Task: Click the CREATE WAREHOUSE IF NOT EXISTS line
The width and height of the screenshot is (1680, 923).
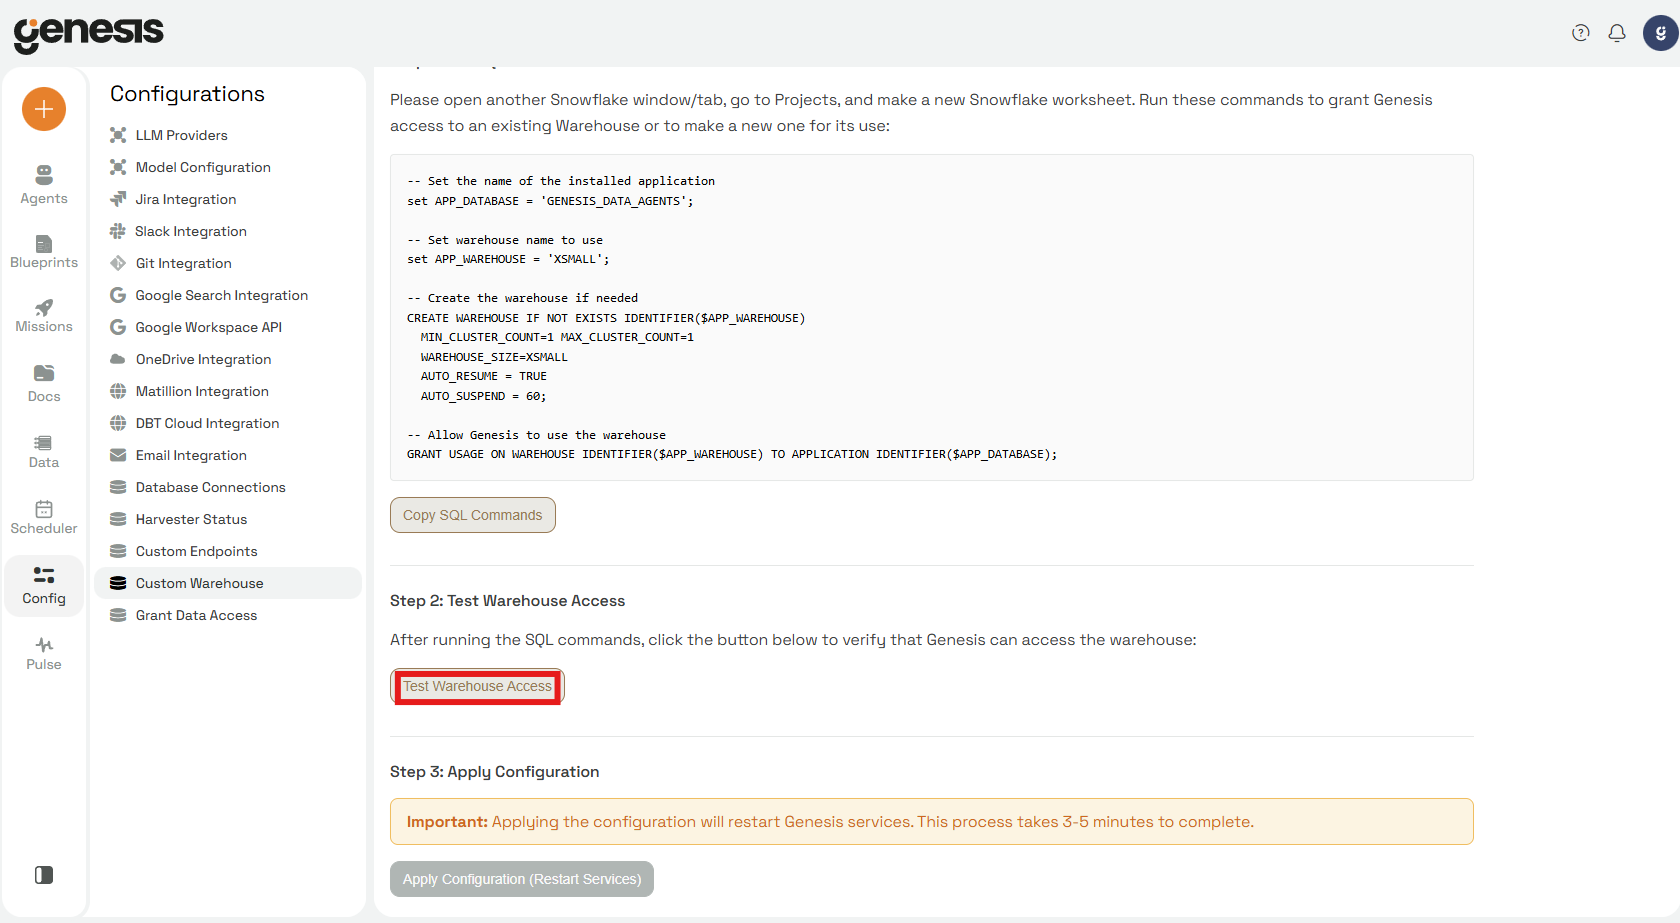Action: [606, 318]
